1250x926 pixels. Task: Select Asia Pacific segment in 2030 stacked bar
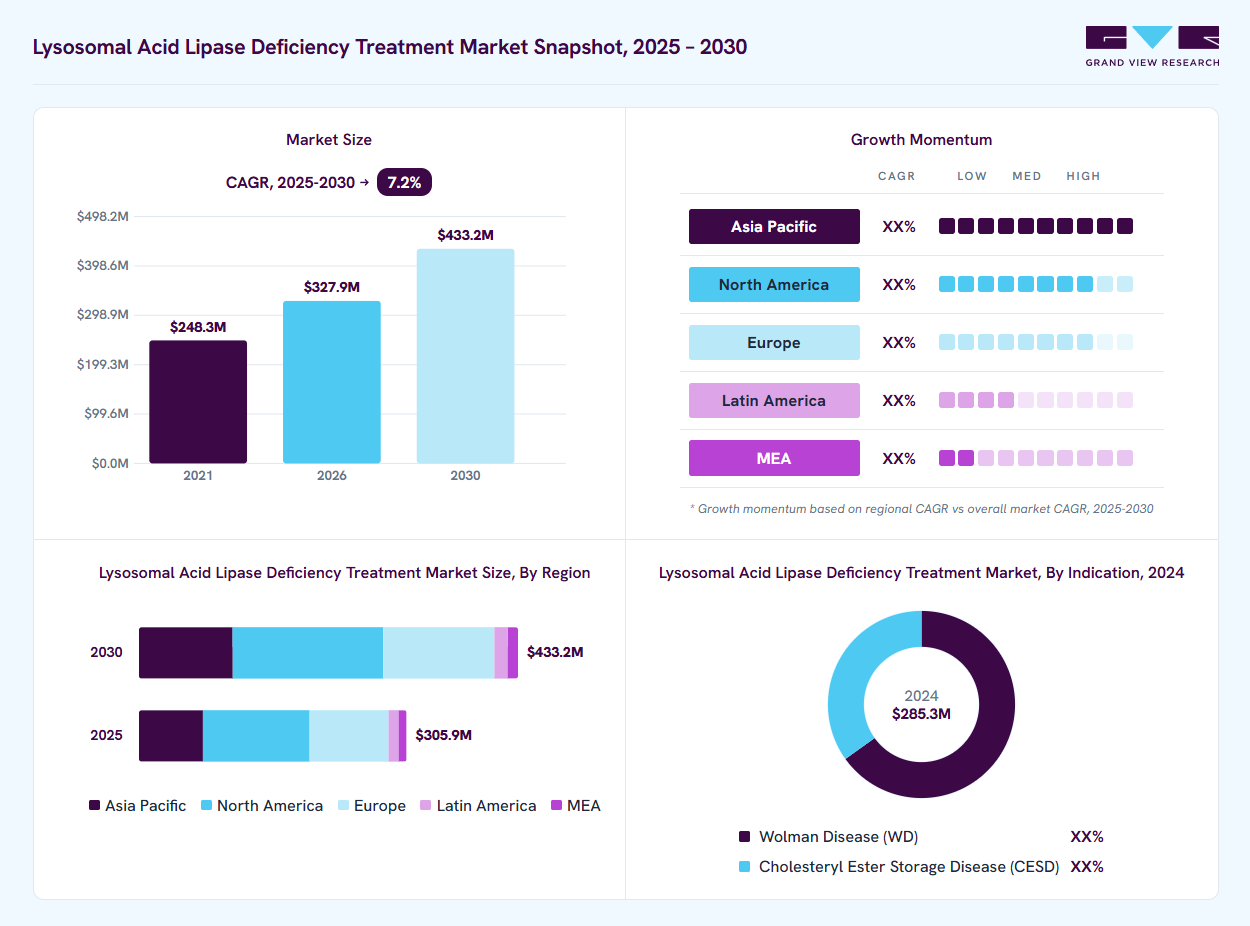tap(186, 653)
